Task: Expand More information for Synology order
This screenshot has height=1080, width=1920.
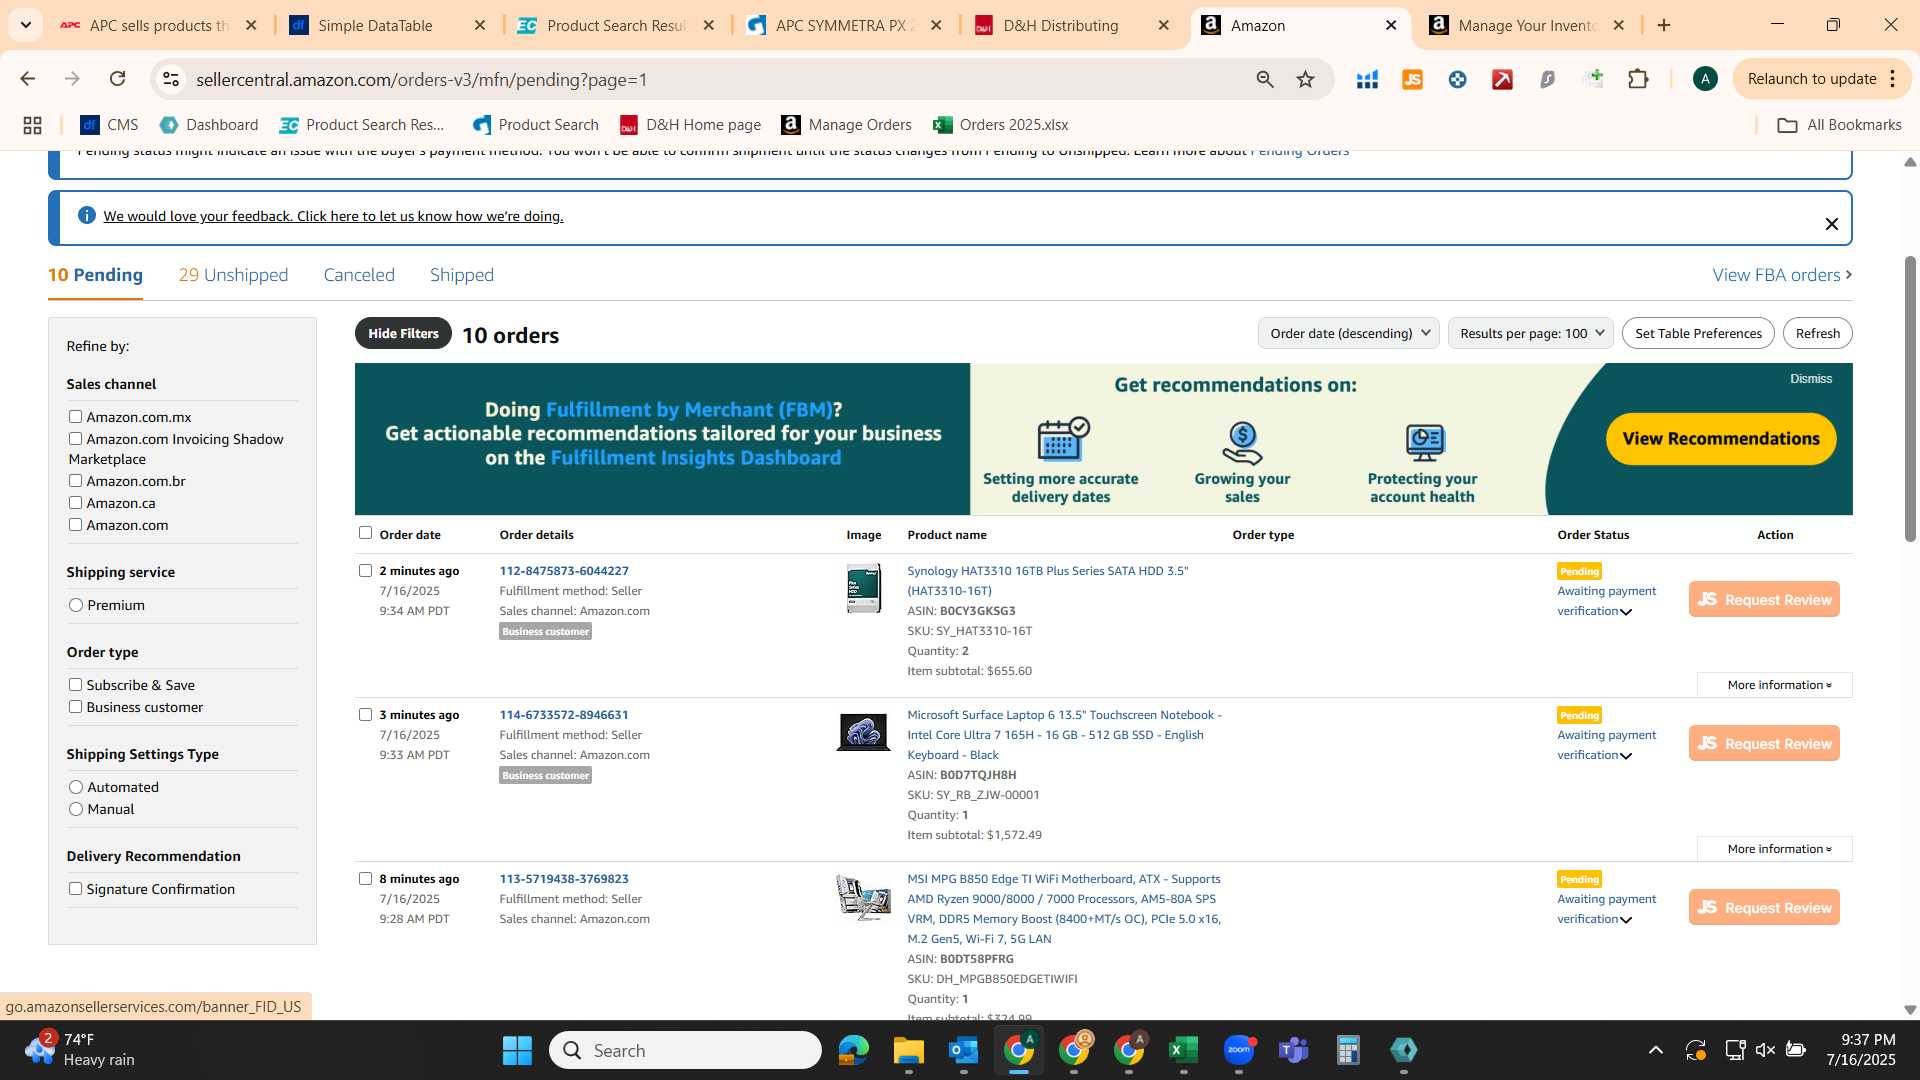Action: [1775, 685]
